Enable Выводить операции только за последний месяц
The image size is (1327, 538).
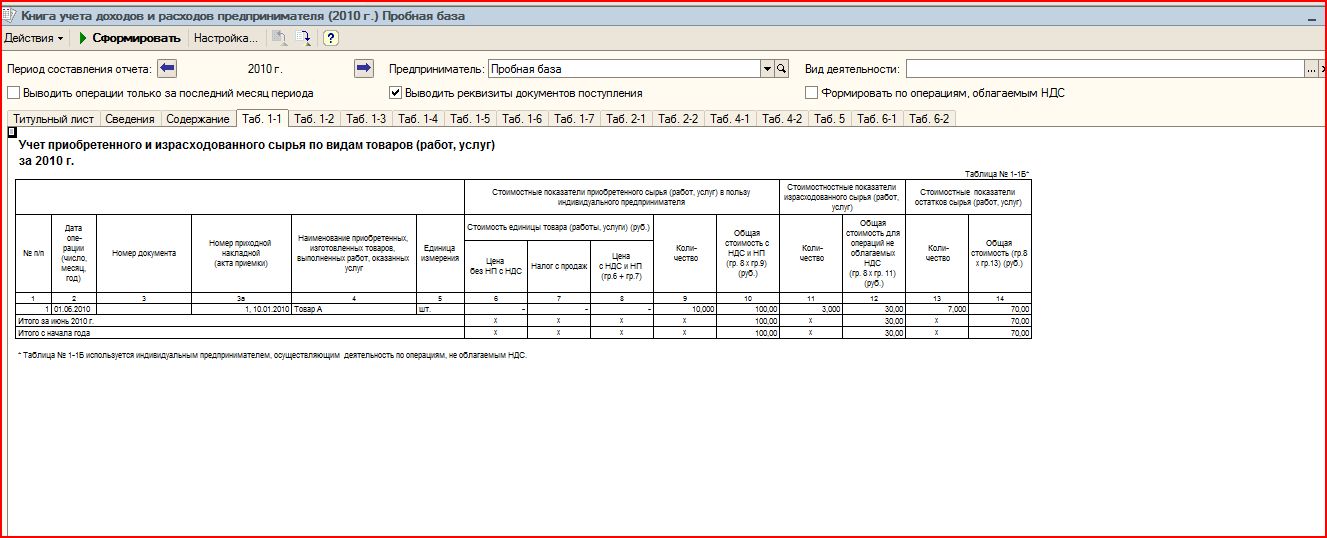click(14, 93)
